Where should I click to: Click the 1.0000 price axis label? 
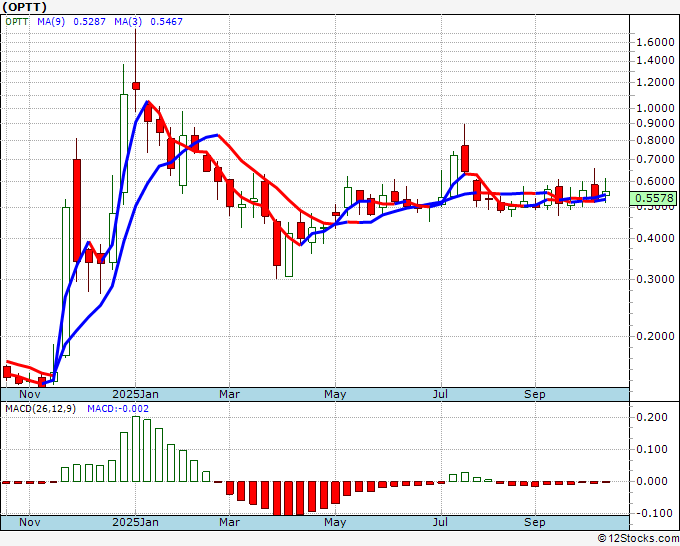[655, 108]
